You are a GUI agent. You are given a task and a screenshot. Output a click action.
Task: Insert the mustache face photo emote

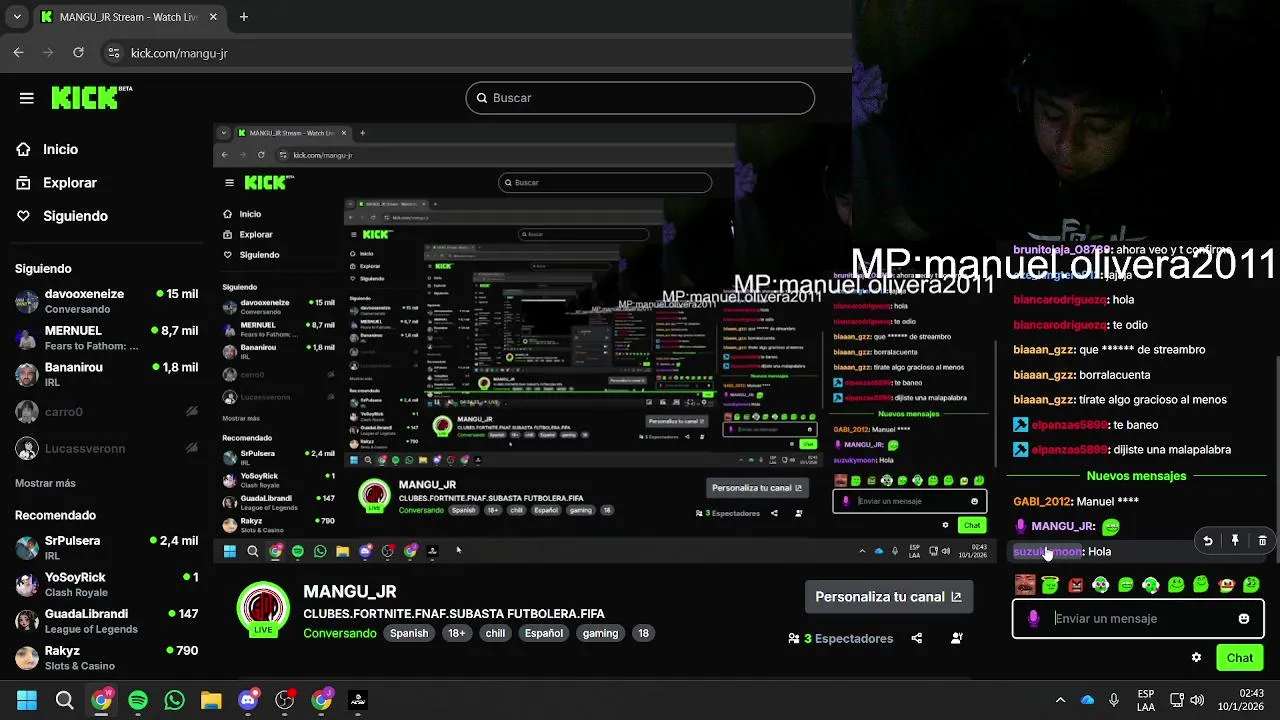pos(1025,585)
